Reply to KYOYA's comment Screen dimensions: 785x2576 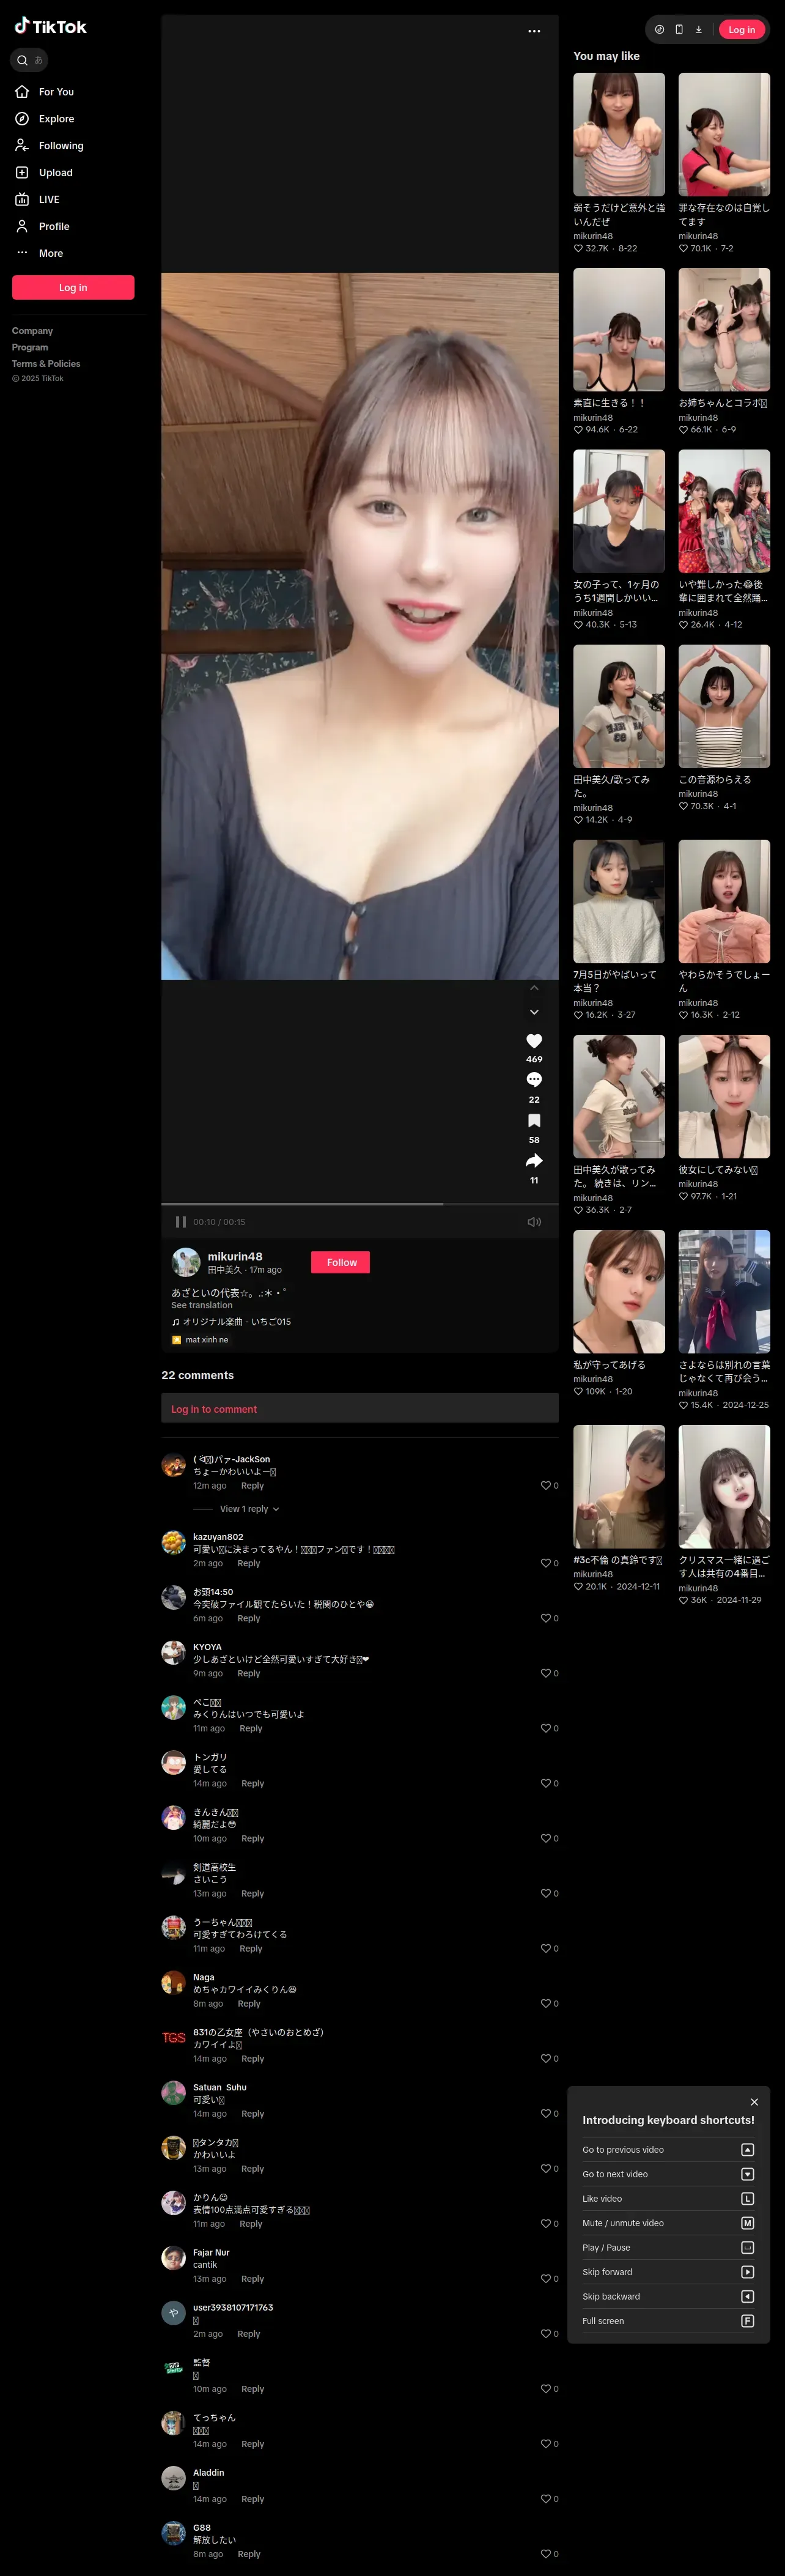tap(248, 1674)
